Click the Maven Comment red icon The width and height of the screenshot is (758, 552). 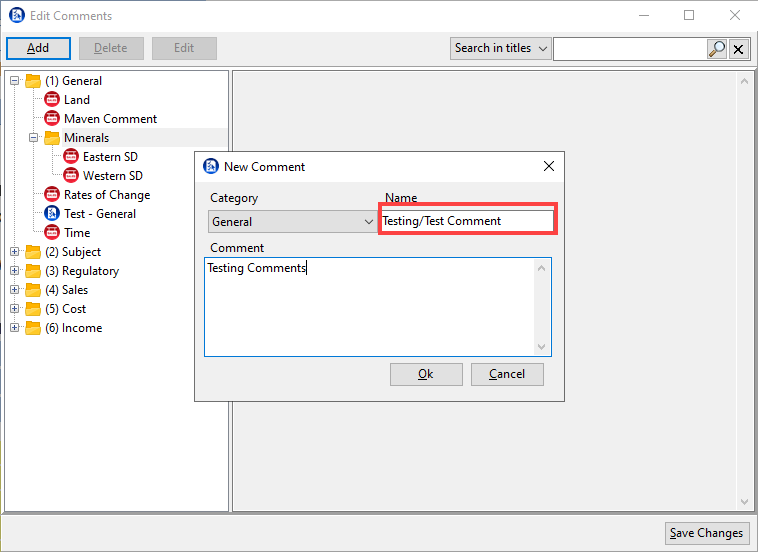[52, 119]
